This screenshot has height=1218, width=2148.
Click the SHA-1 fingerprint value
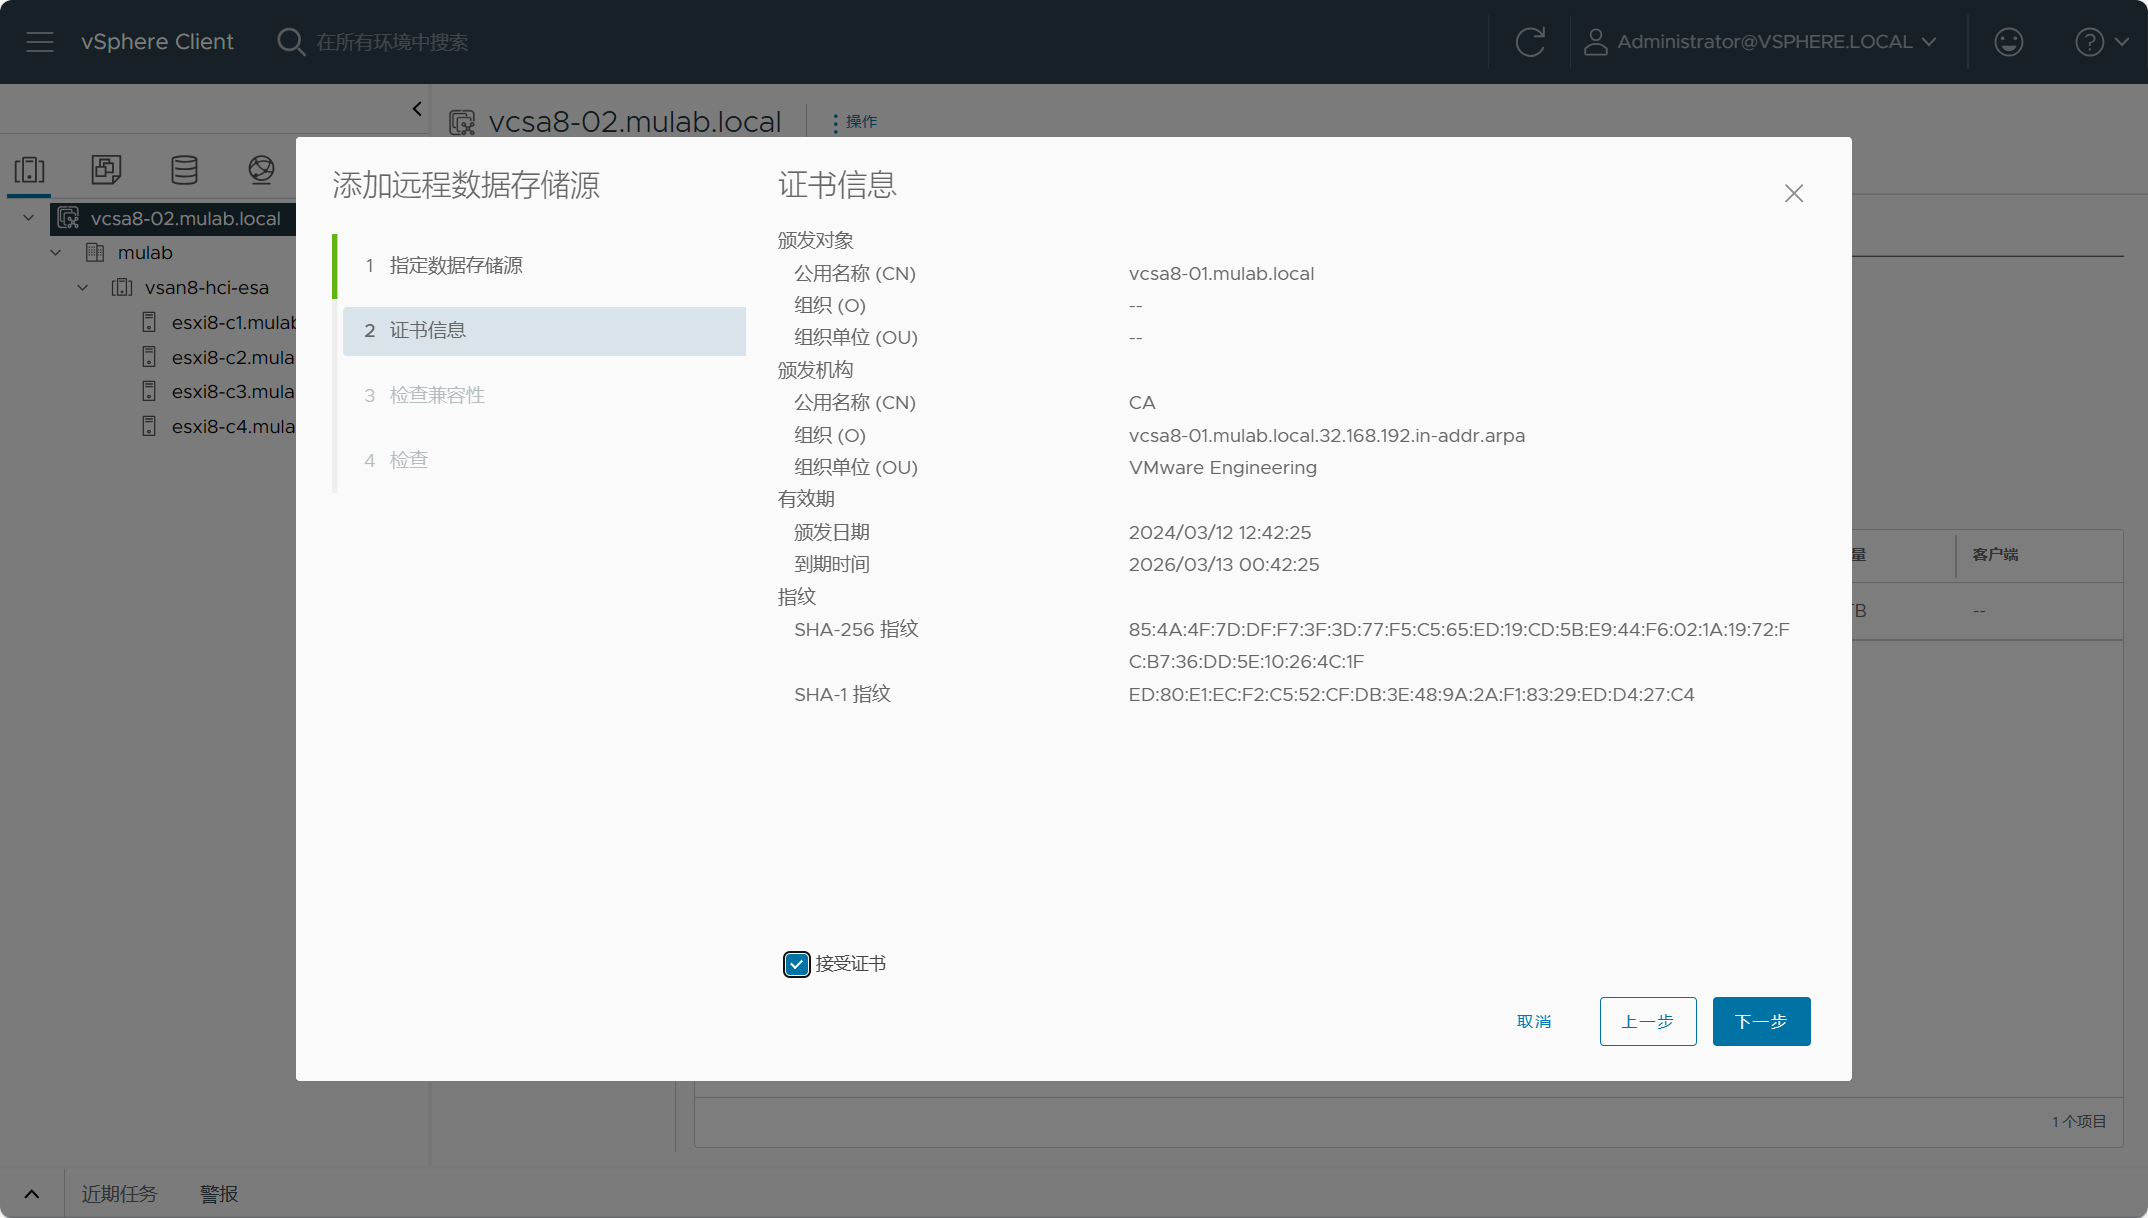coord(1411,695)
